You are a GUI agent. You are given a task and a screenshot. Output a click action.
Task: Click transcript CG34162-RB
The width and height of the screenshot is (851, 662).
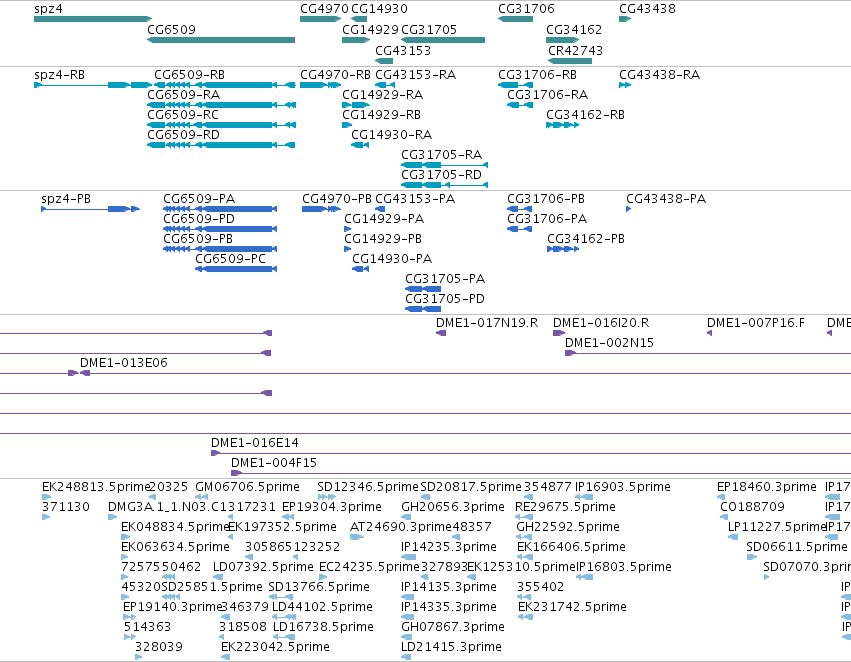563,125
